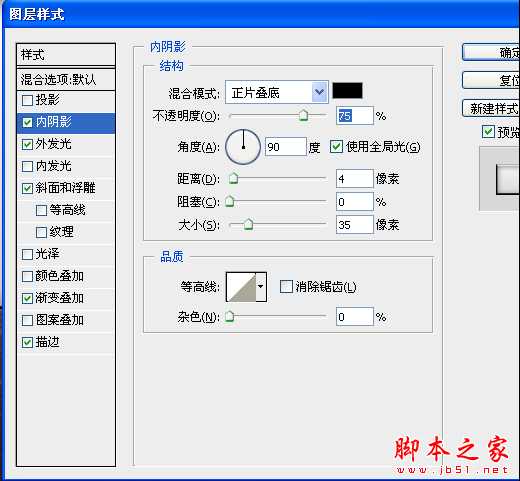Viewport: 520px width, 481px height.
Task: Check the 纹理 texture checkbox
Action: [x=41, y=232]
